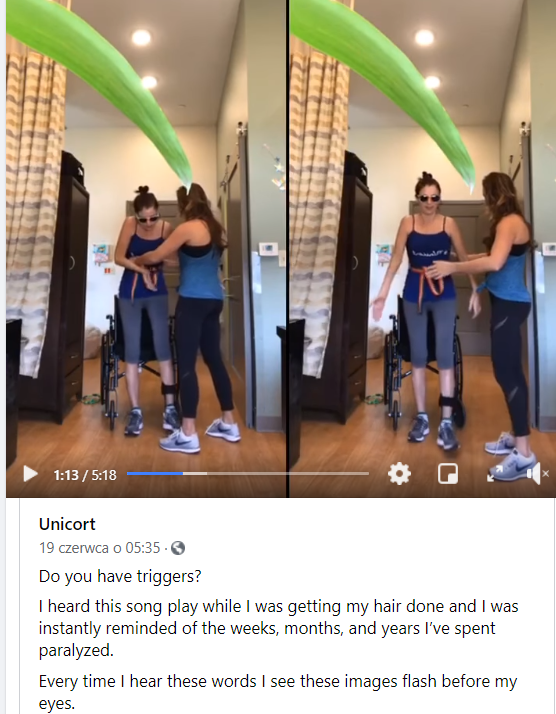The height and width of the screenshot is (714, 556).
Task: Play the paused video
Action: coord(30,474)
